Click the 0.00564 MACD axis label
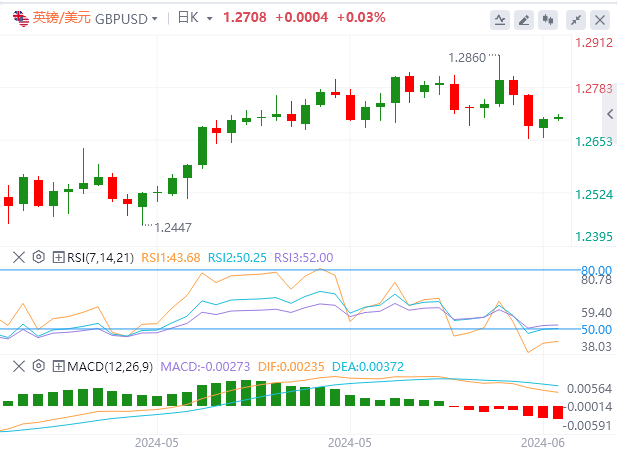The height and width of the screenshot is (454, 617). click(589, 389)
